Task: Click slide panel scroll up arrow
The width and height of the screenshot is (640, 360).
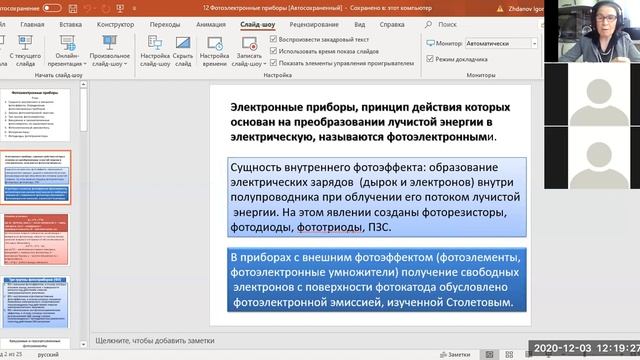Action: 83,84
